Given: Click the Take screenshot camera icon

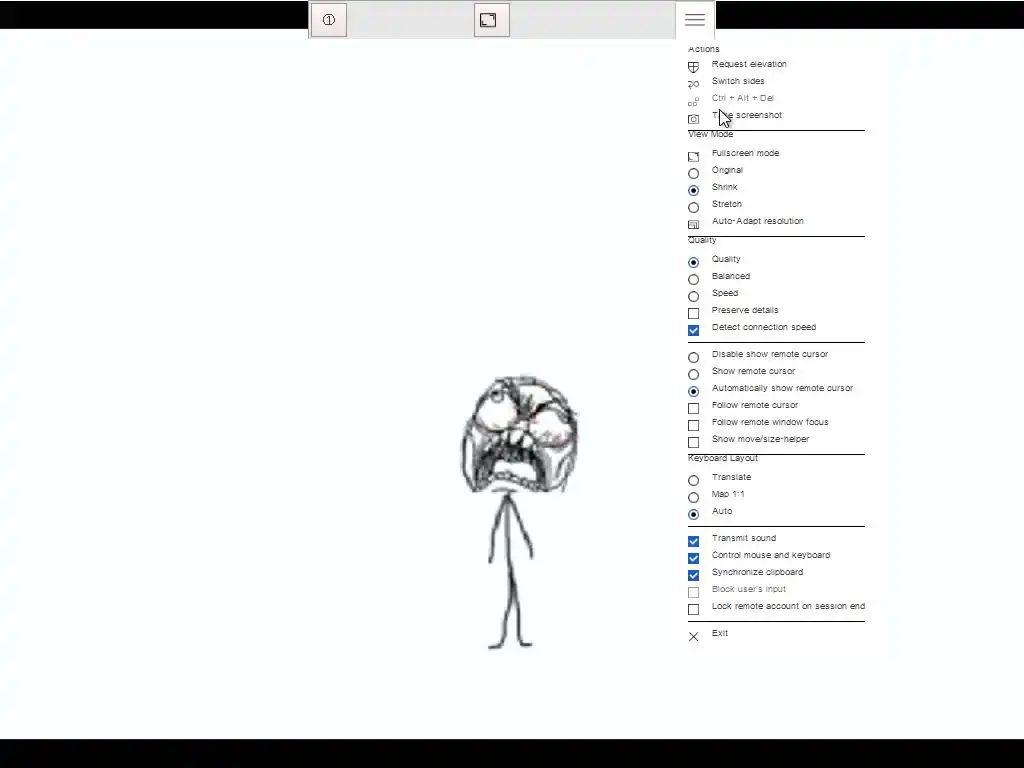Looking at the screenshot, I should (694, 119).
